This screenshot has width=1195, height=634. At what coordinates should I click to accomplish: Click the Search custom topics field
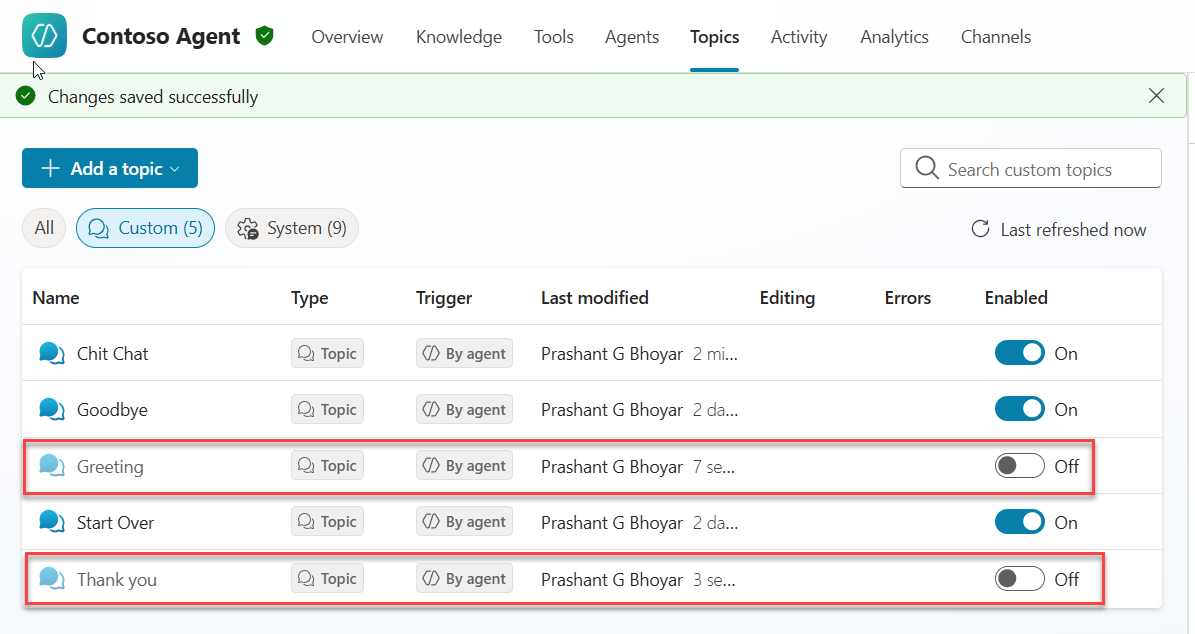(x=1040, y=169)
